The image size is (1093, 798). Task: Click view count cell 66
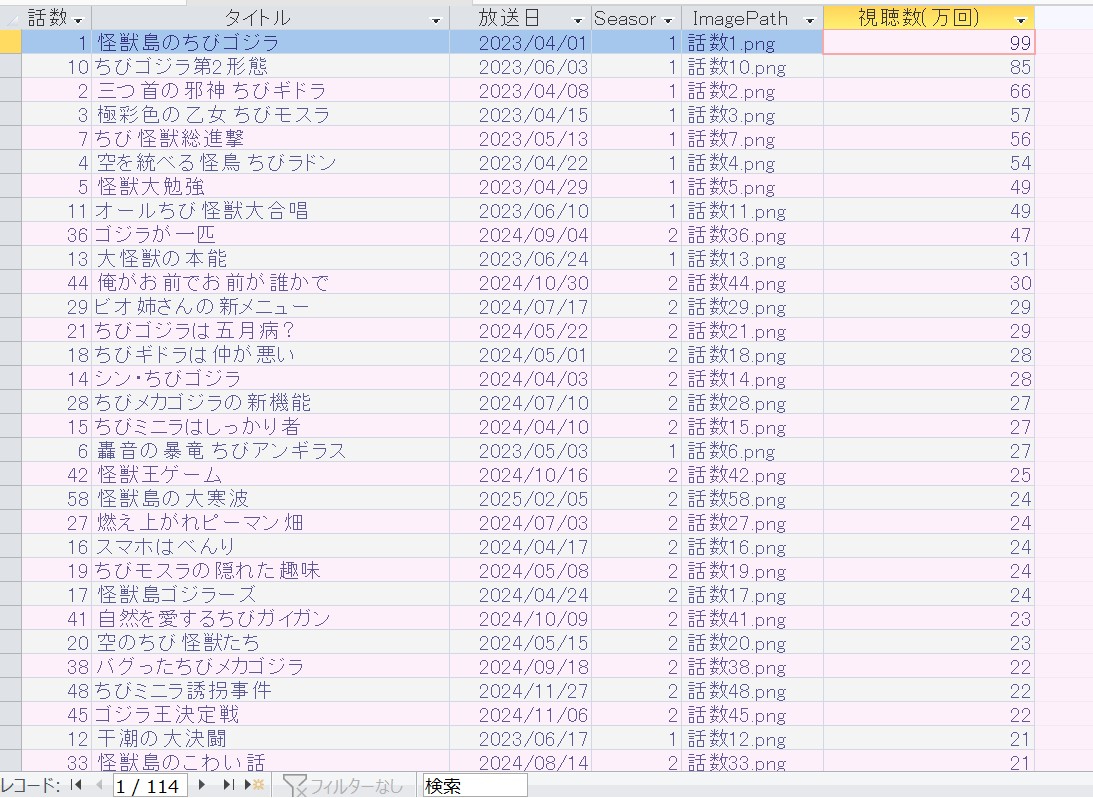pos(928,91)
